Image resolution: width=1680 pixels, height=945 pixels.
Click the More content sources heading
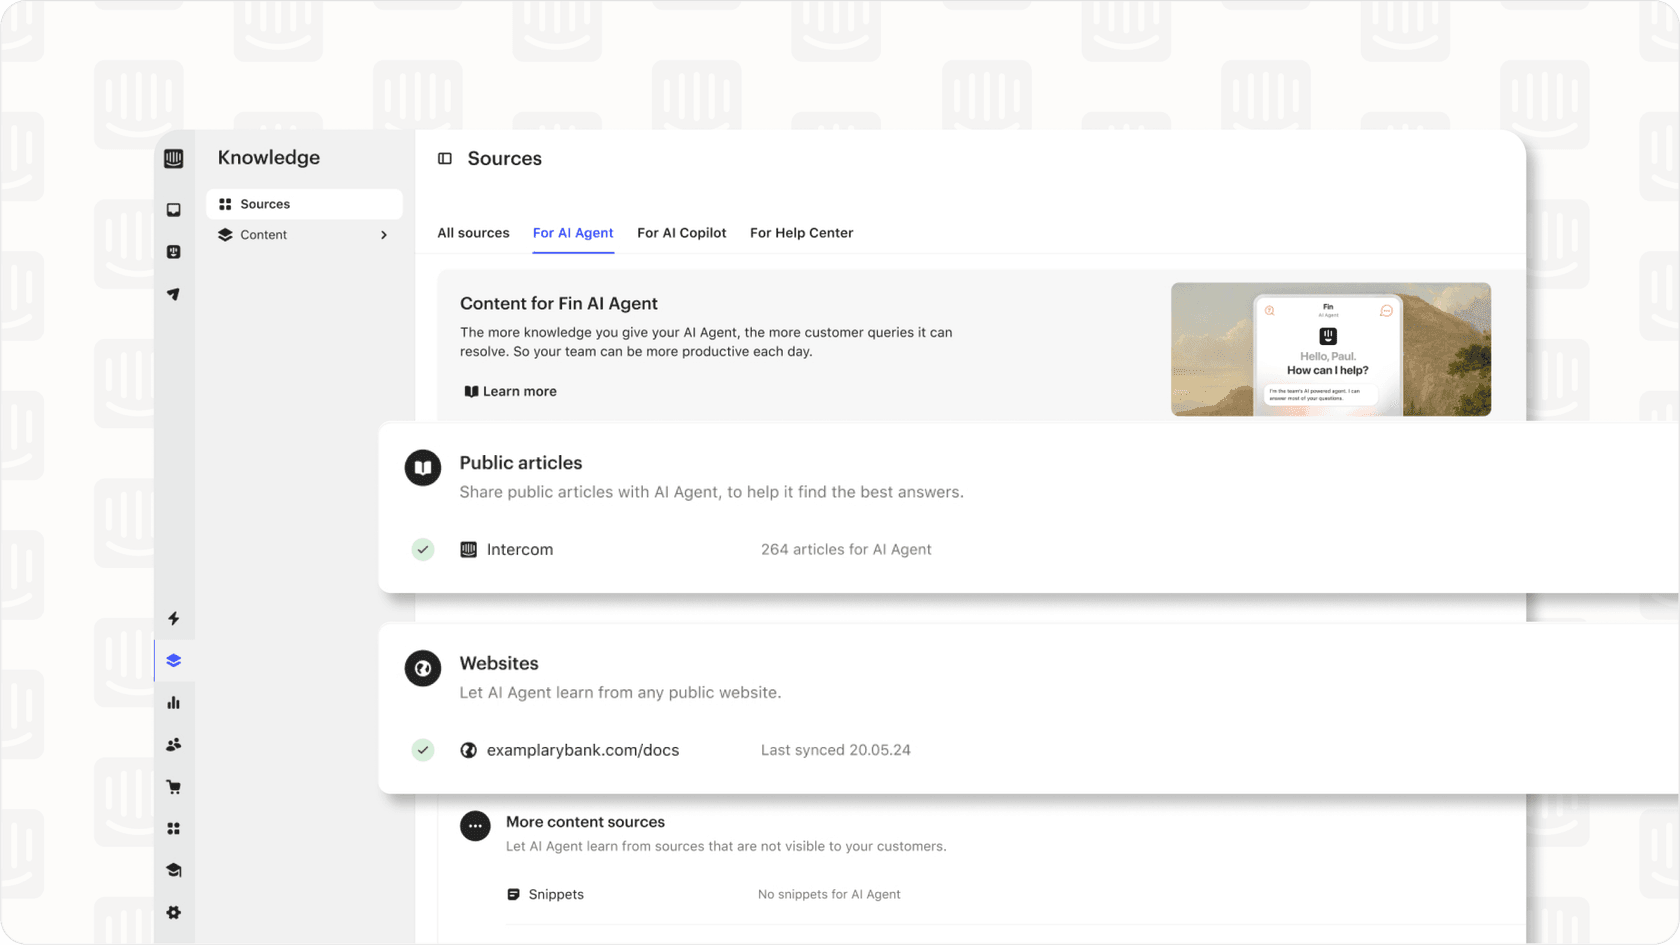coord(585,822)
